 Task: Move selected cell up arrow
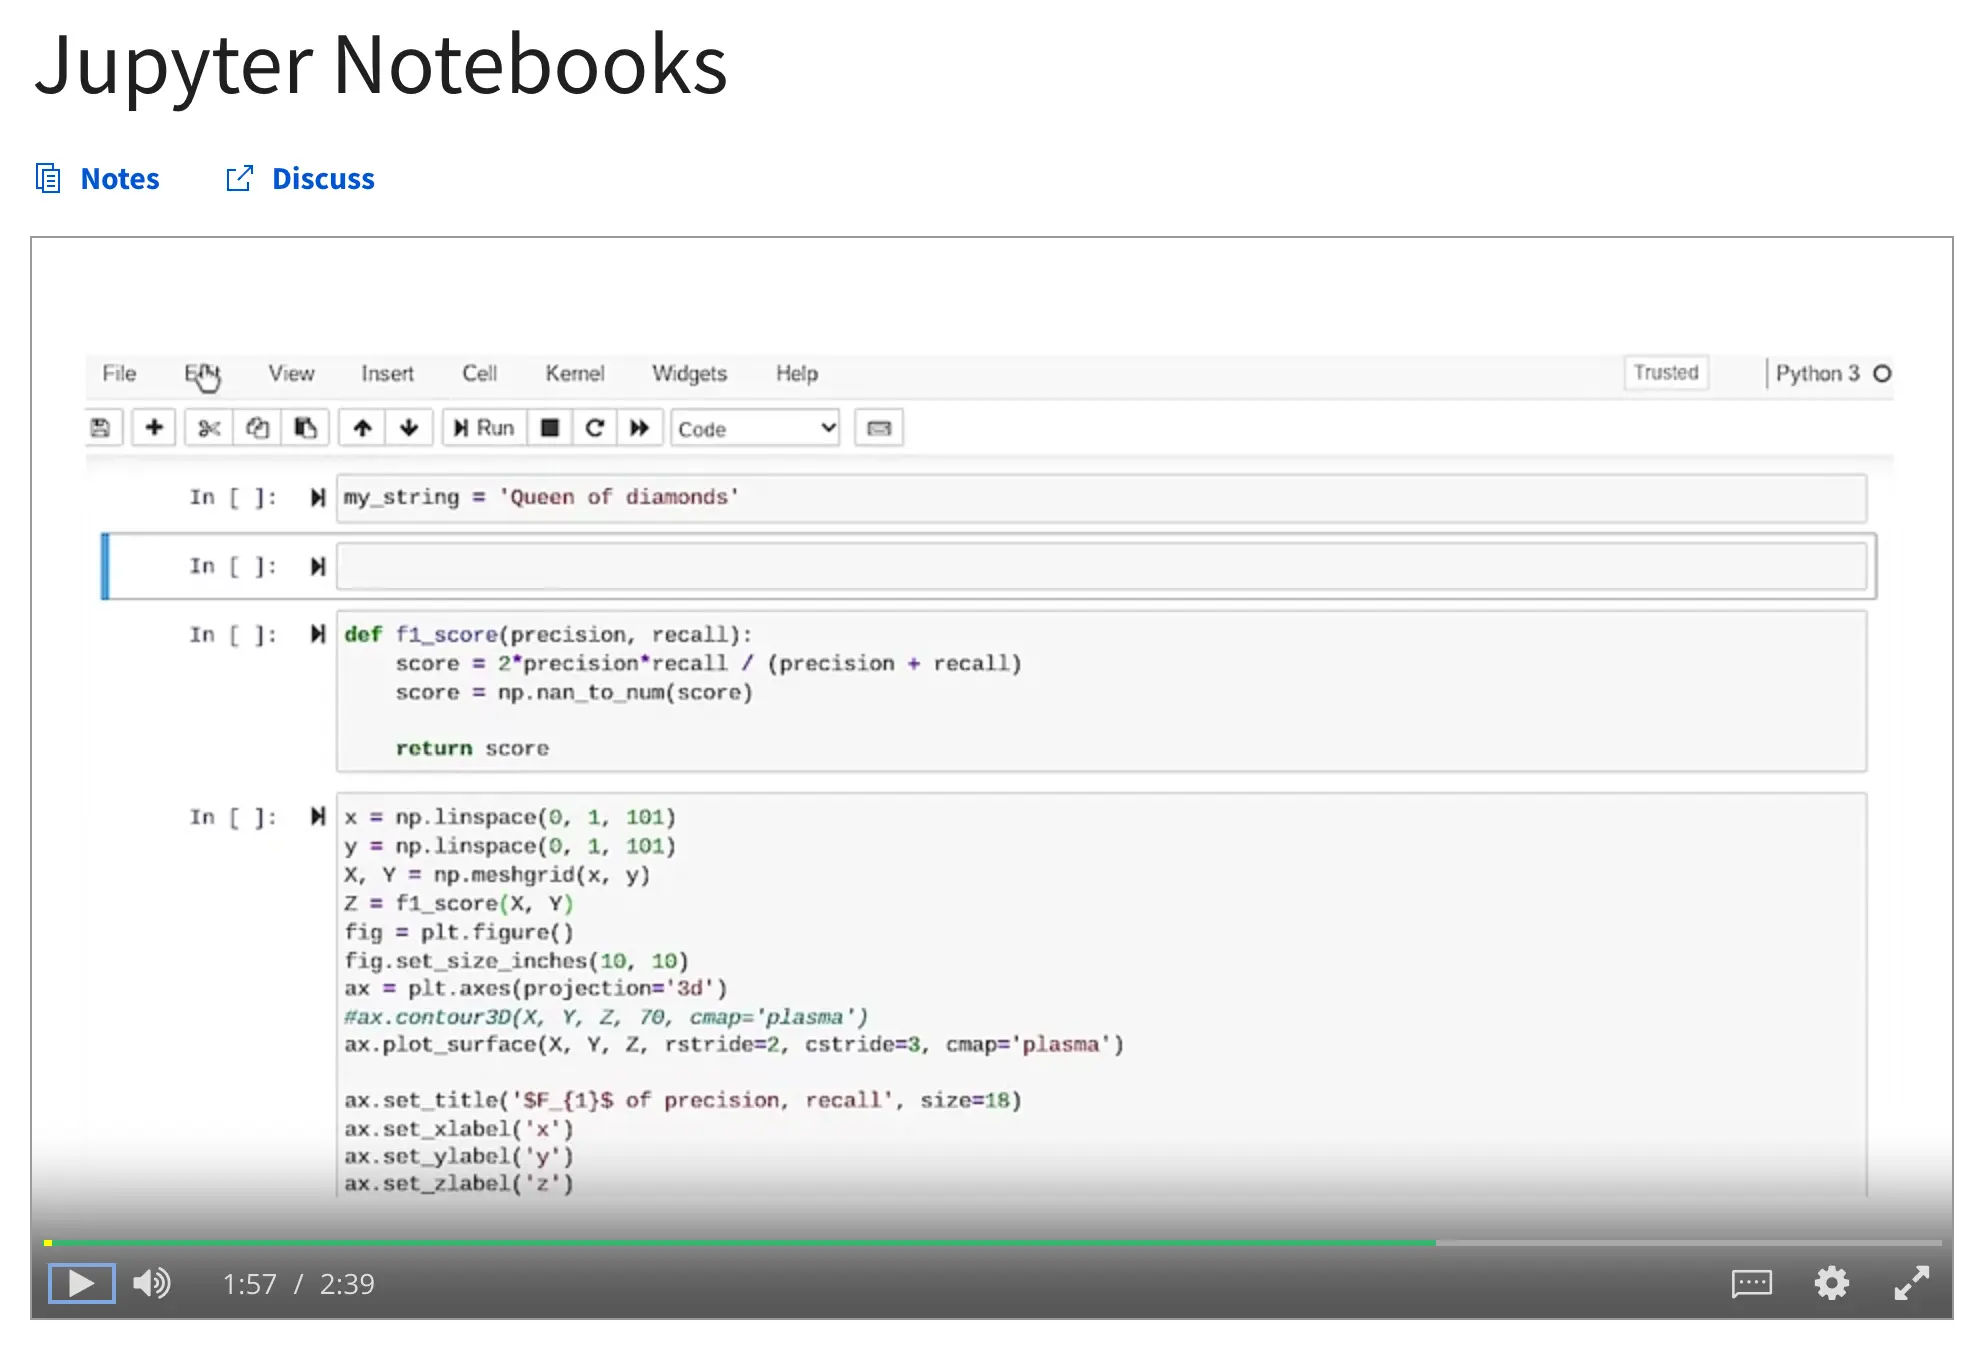[362, 428]
